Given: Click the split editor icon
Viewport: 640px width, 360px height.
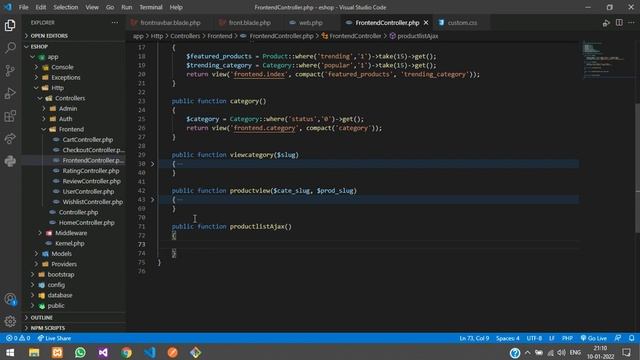Looking at the screenshot, I should [x=619, y=23].
